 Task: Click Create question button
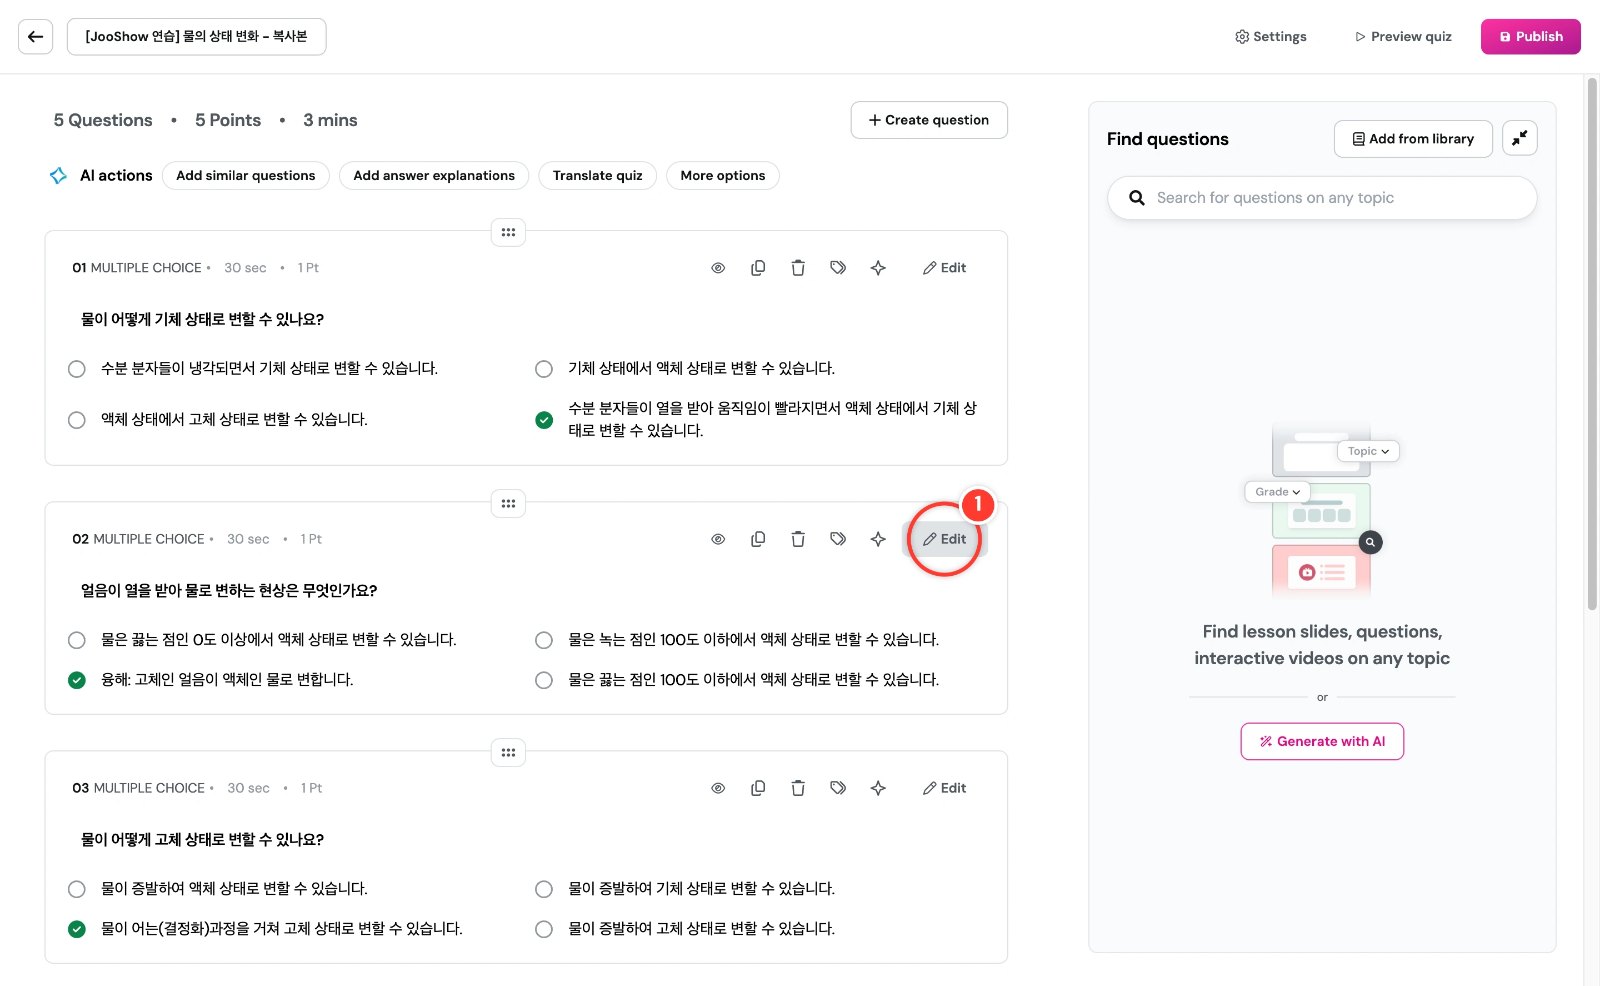click(929, 120)
